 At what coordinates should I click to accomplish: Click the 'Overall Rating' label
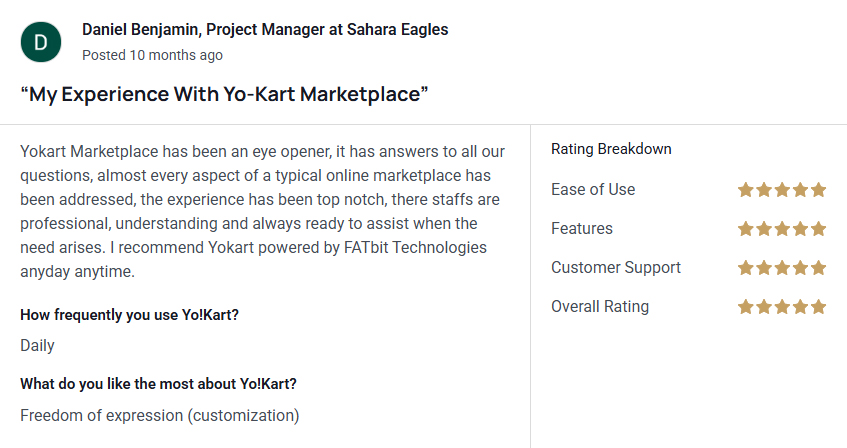point(600,306)
